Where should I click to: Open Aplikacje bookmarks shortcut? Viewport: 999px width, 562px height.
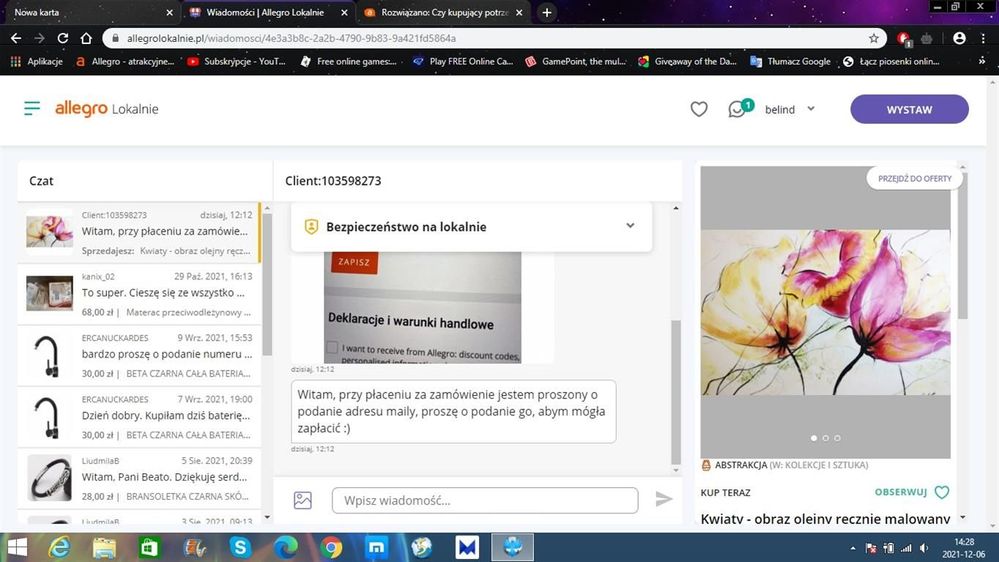pyautogui.click(x=36, y=61)
